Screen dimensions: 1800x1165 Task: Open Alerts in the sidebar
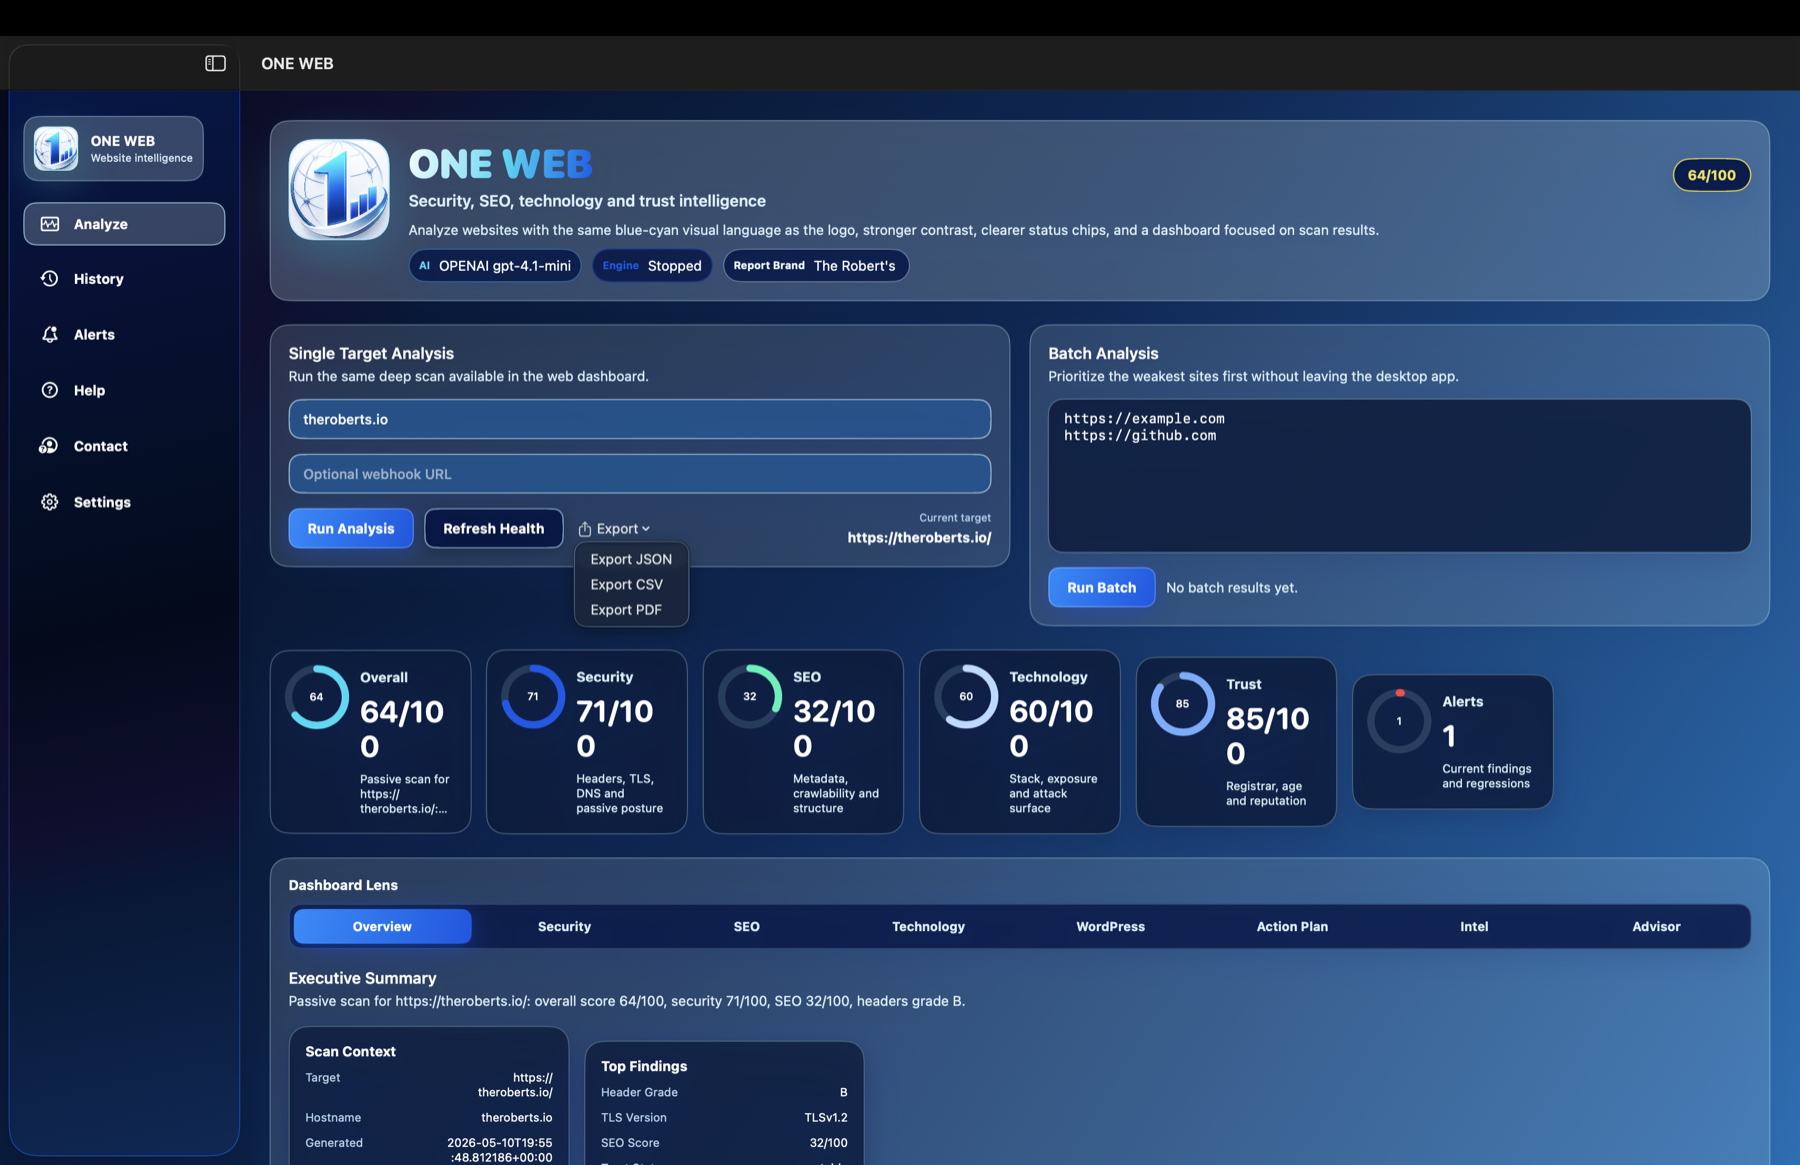[124, 334]
